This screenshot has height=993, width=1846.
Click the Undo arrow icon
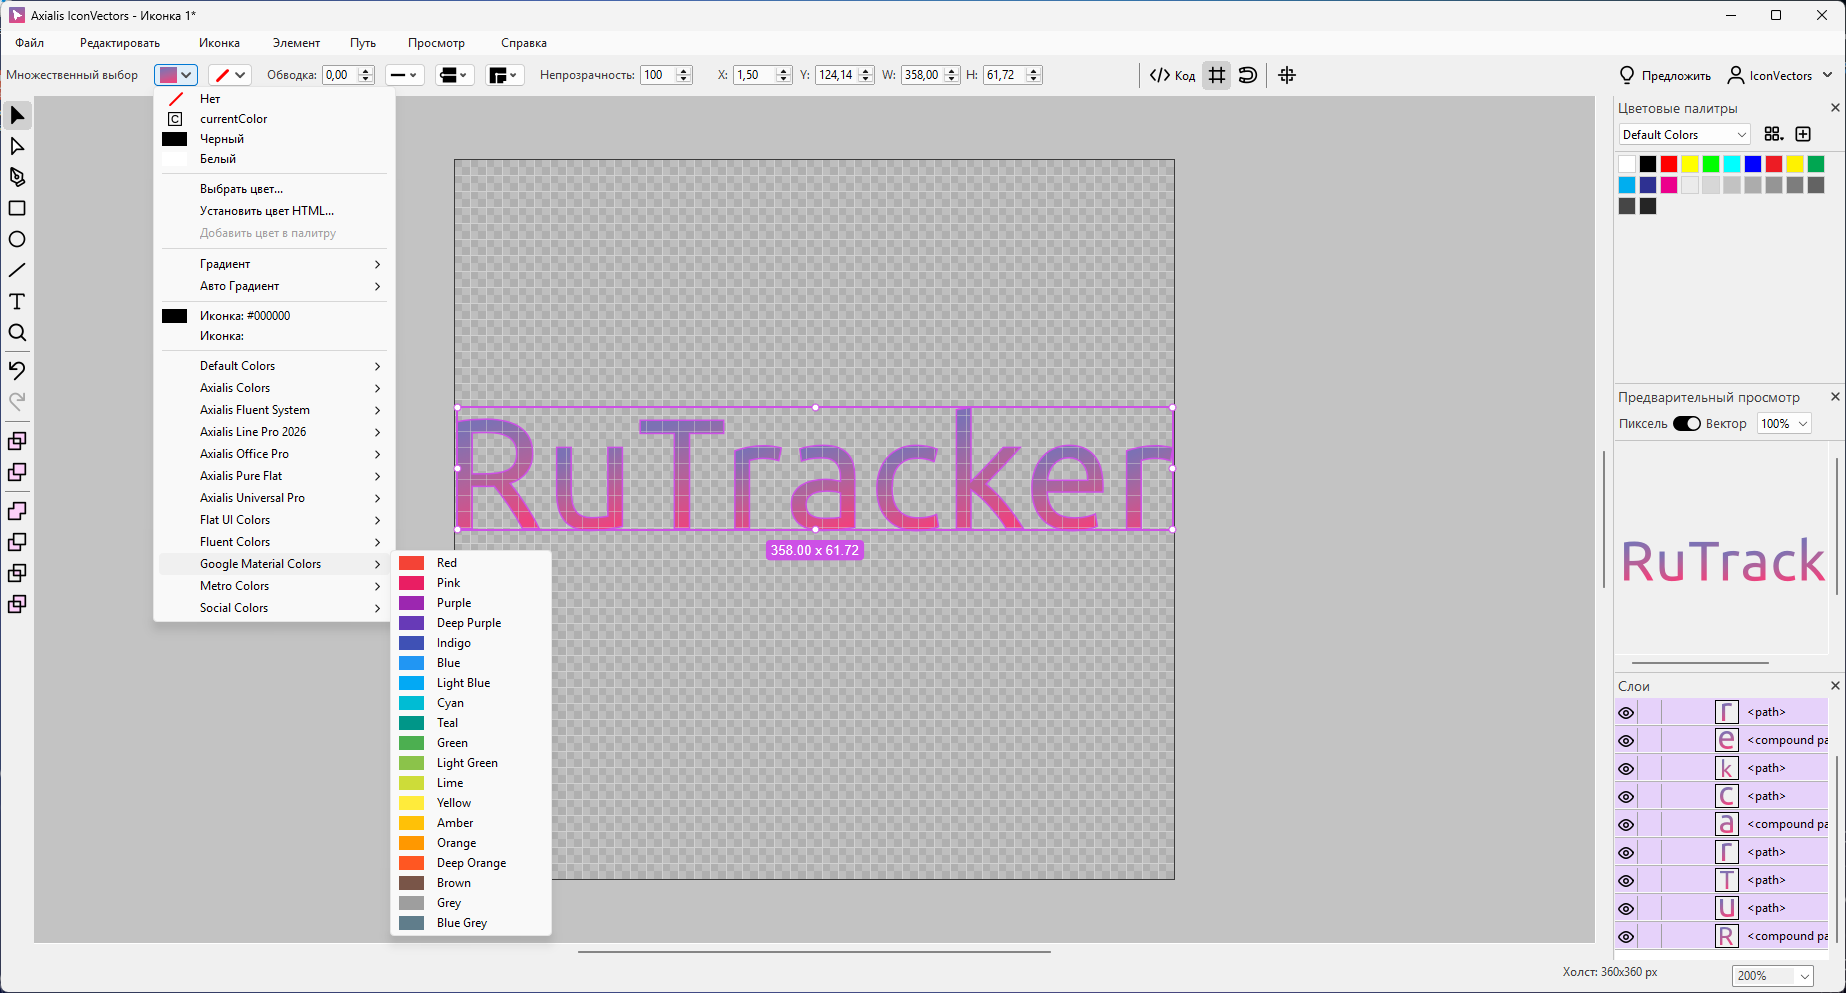click(x=17, y=370)
